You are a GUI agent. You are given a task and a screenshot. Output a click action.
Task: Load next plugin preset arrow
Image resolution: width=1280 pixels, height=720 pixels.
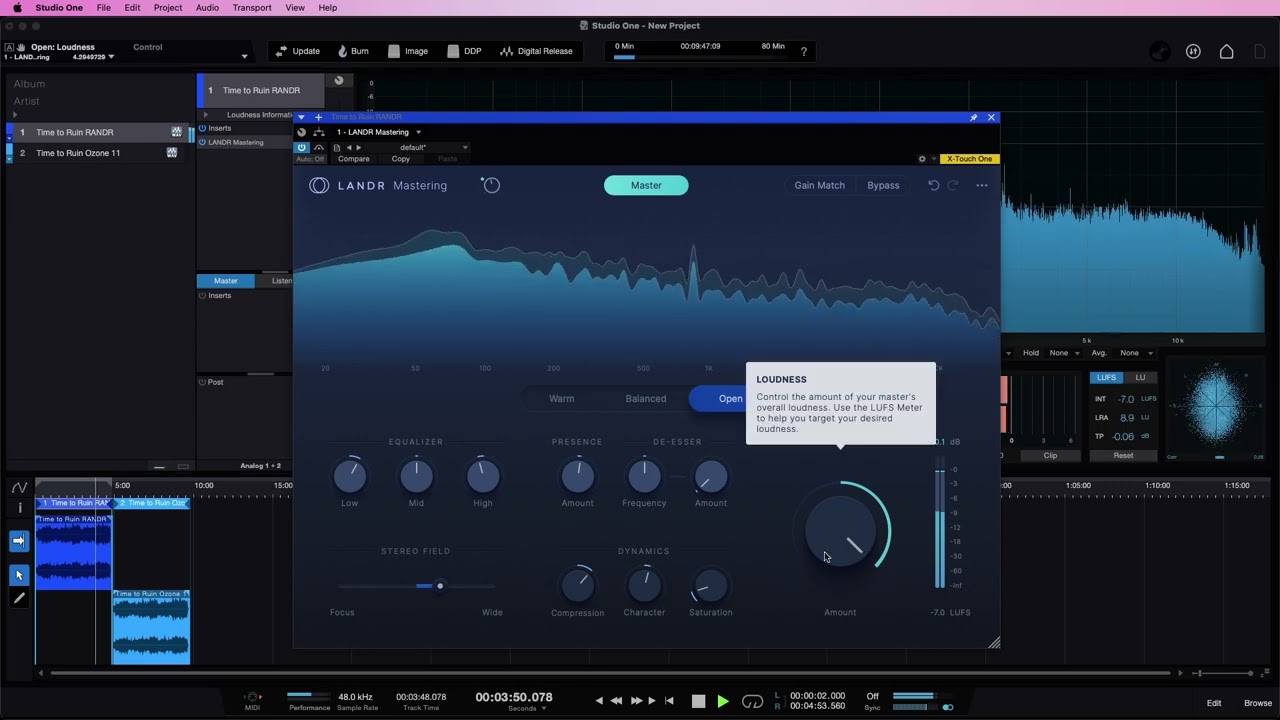point(359,147)
